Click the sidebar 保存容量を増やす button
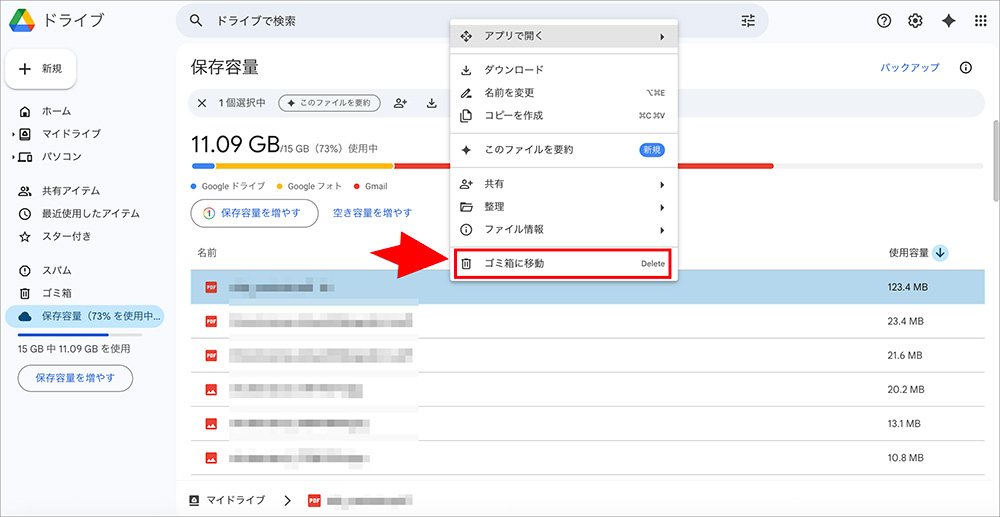 pyautogui.click(x=75, y=378)
